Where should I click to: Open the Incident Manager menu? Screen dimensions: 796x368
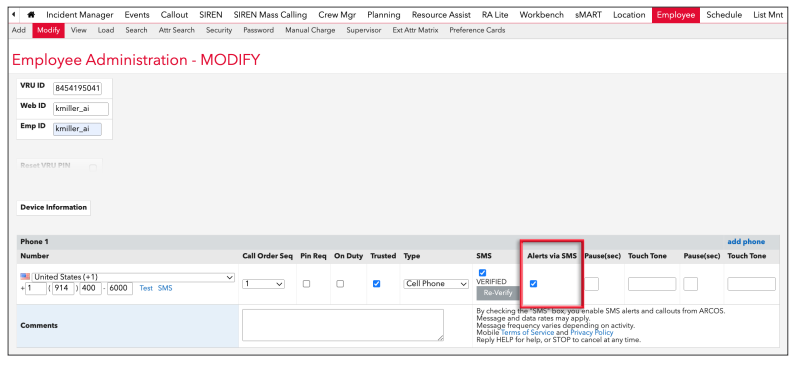[80, 15]
